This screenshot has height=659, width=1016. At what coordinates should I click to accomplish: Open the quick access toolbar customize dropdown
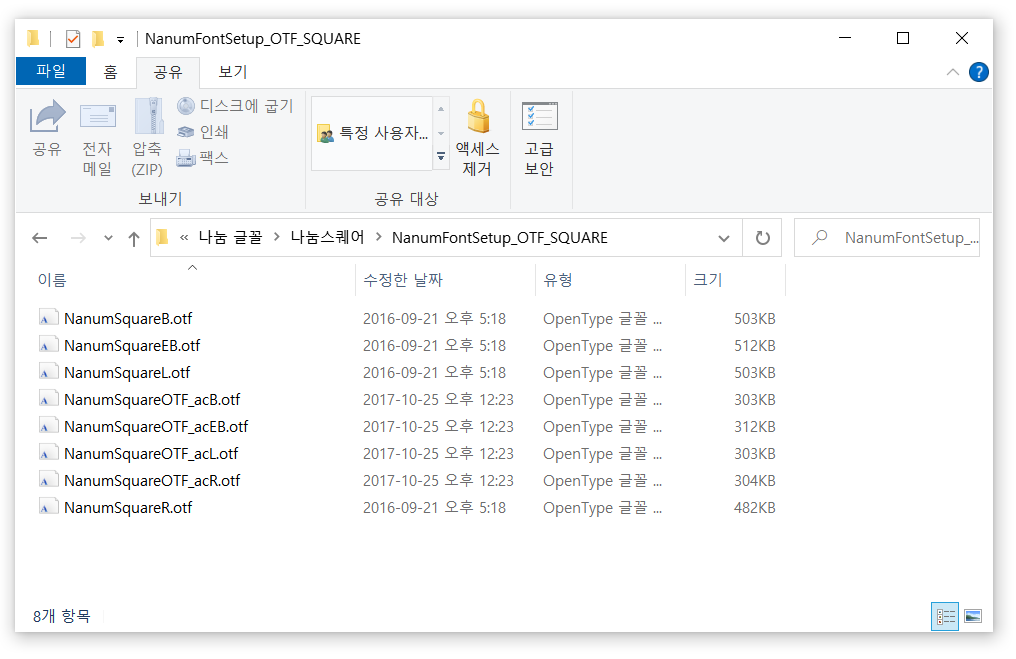121,40
